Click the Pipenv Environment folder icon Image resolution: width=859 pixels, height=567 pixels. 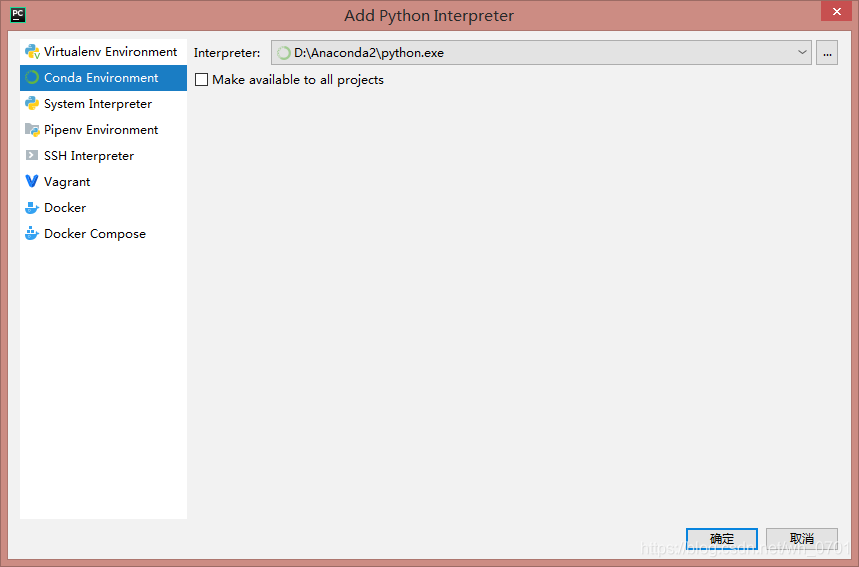(x=32, y=130)
